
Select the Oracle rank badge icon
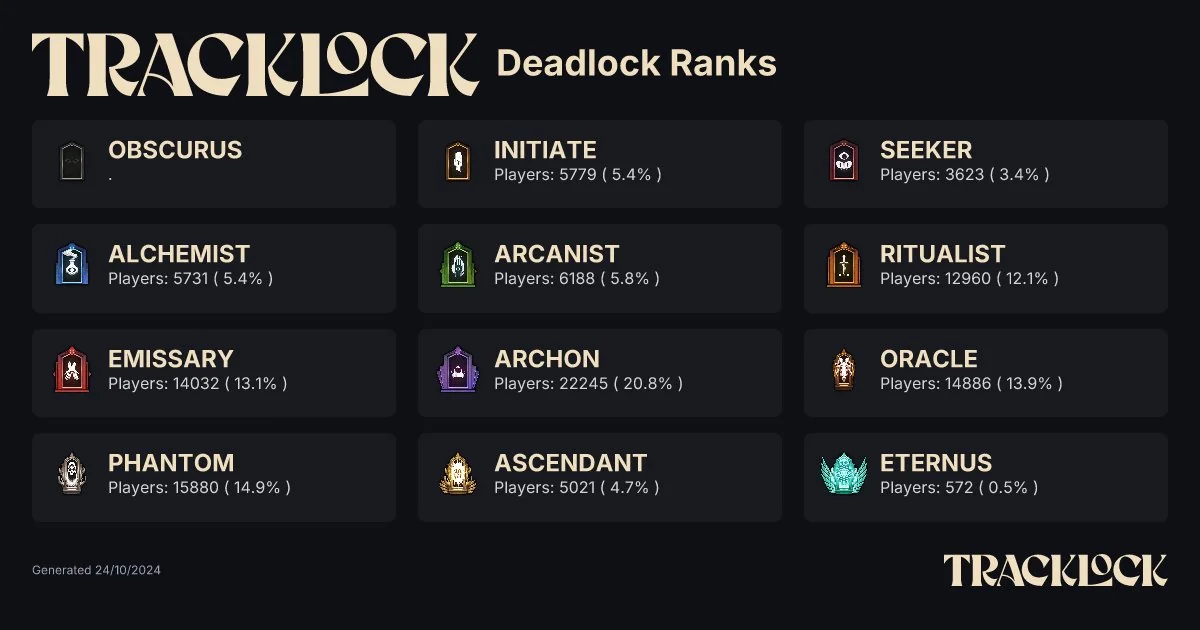(843, 370)
